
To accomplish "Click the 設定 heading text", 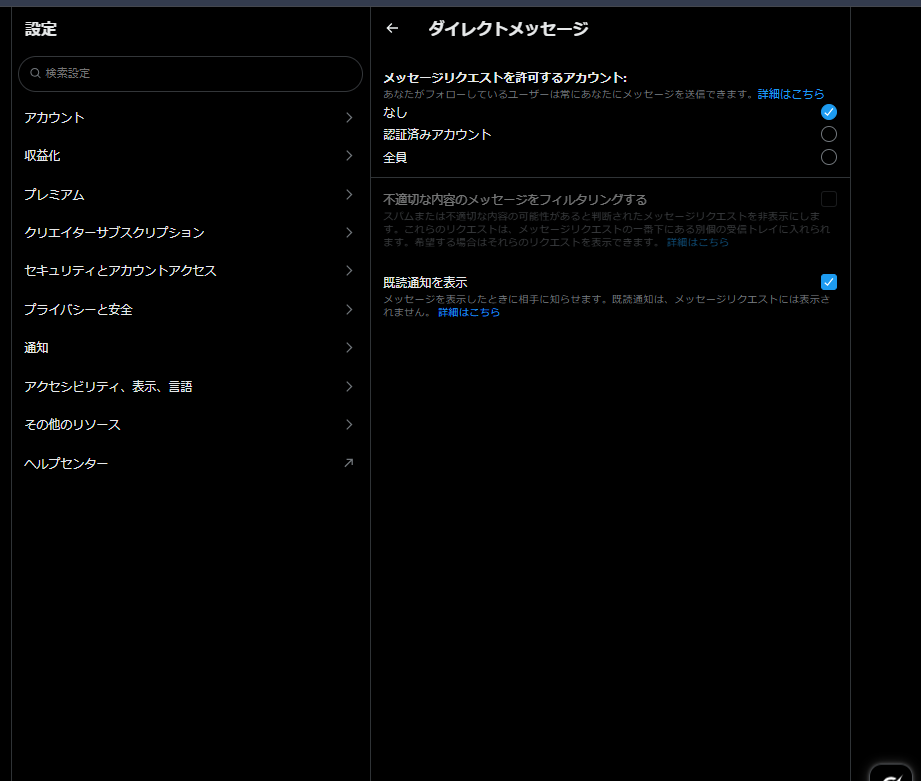I will 41,29.
